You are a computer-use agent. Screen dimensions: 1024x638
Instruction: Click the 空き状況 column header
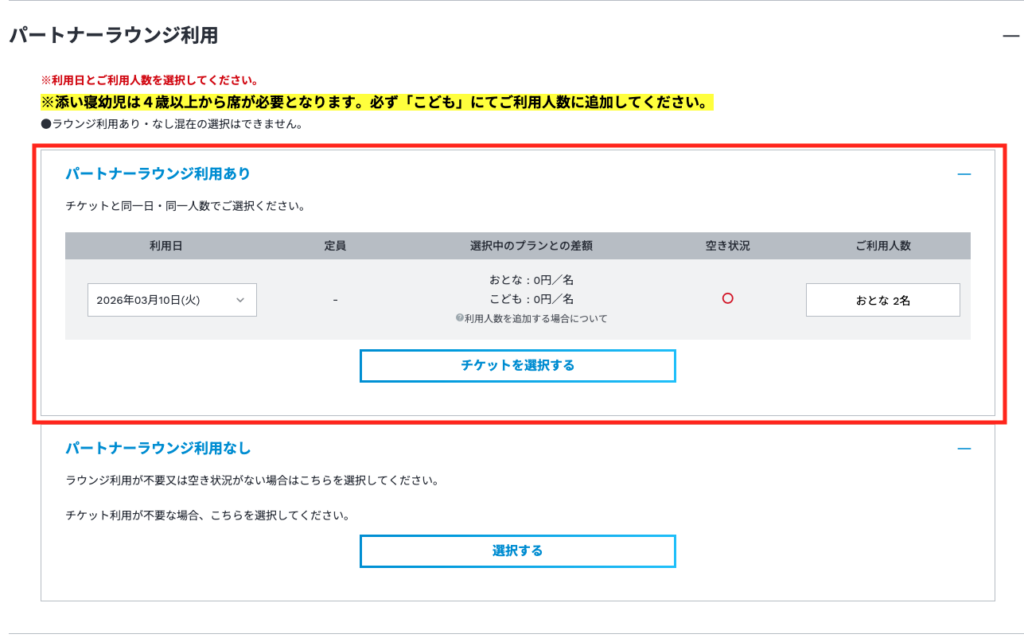click(727, 246)
